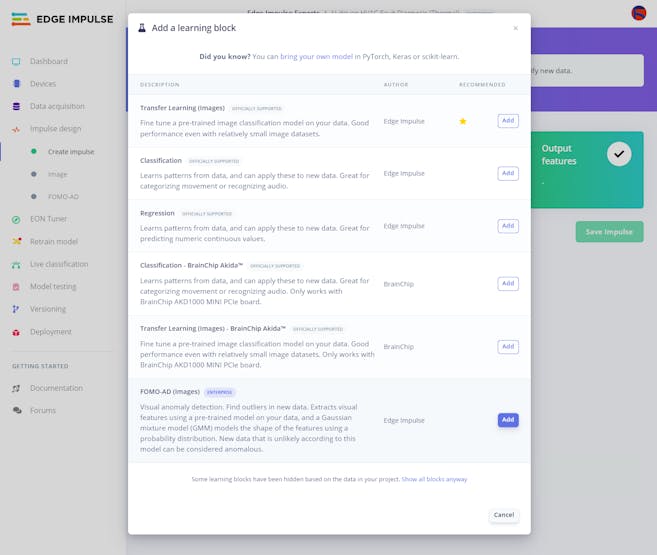Open Documentation link in sidebar
Screen dimensions: 657x555
tap(56, 388)
